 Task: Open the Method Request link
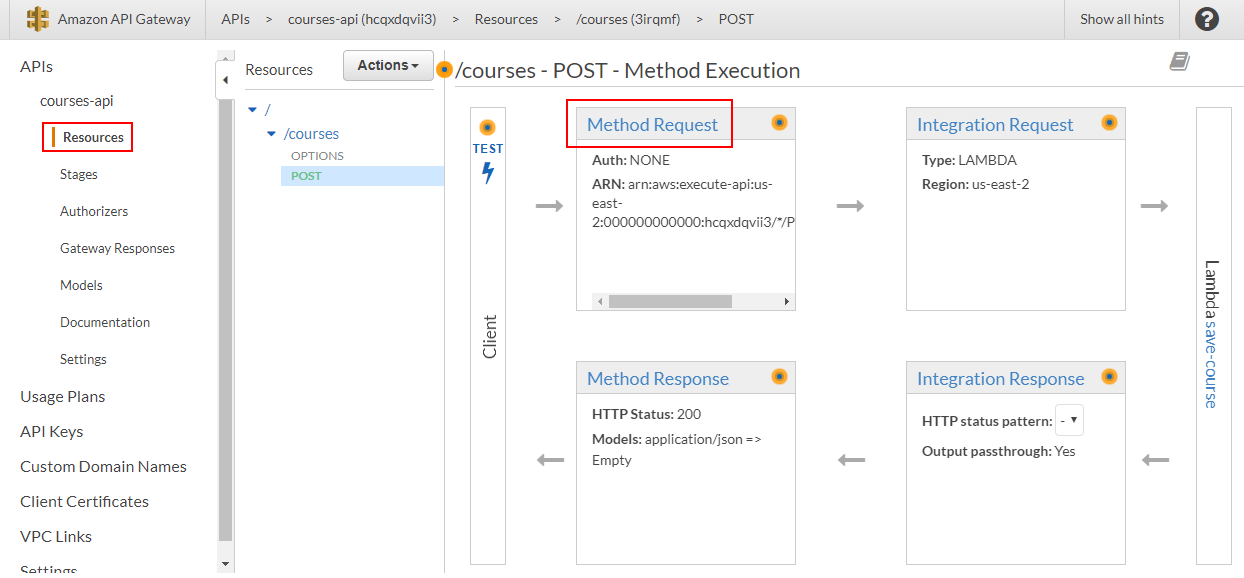coord(652,125)
